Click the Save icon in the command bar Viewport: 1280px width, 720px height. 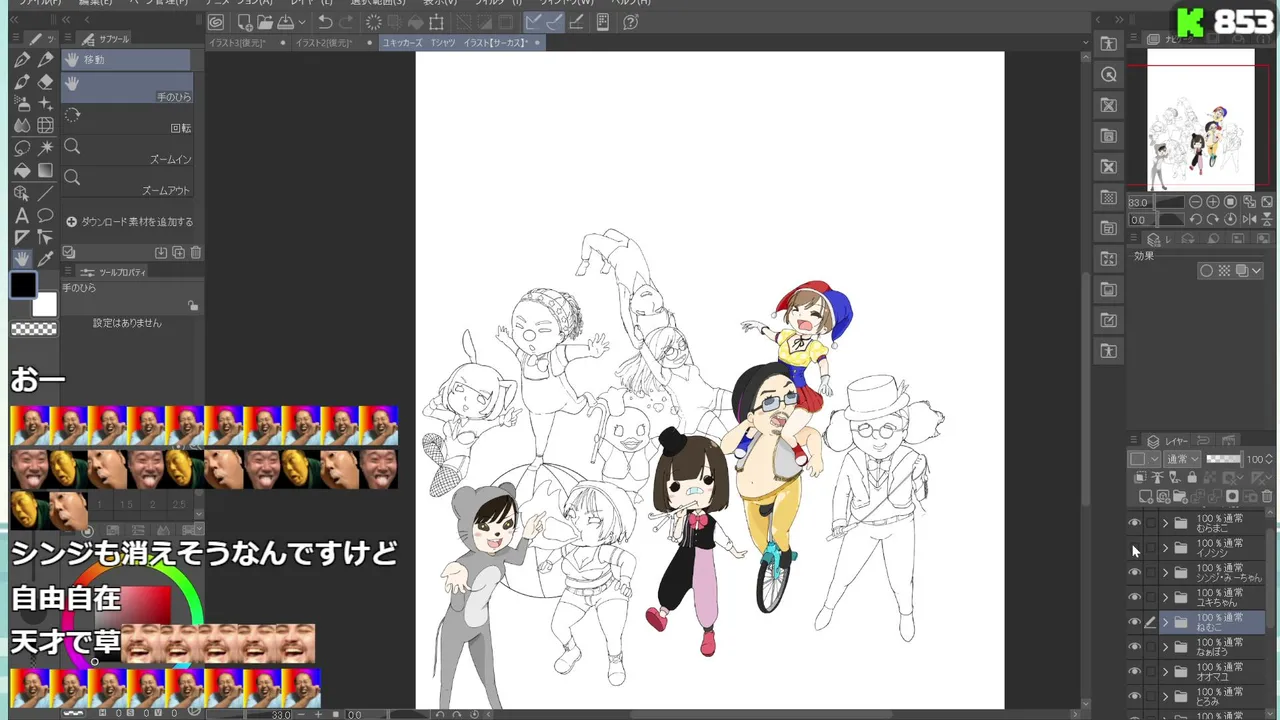coord(285,22)
